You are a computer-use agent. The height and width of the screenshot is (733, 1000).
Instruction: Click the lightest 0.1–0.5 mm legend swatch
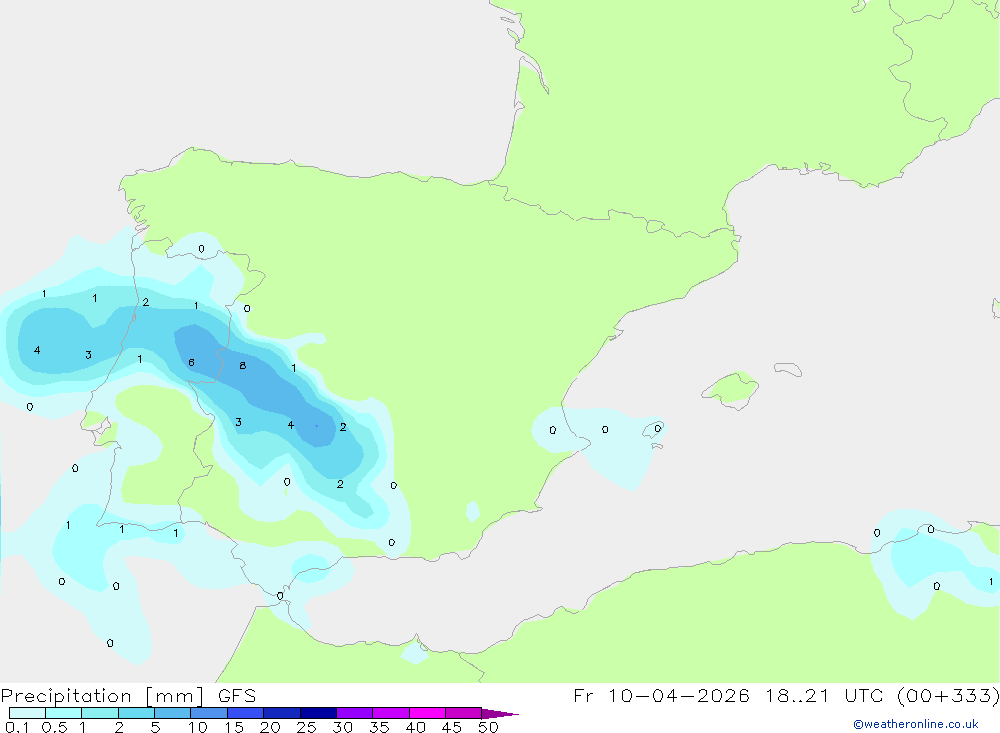pyautogui.click(x=27, y=713)
